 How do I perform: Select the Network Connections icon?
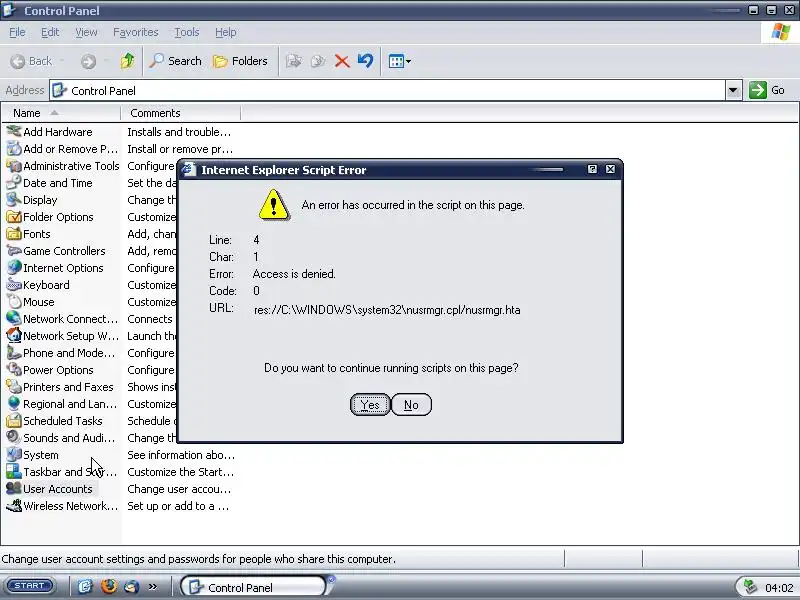tap(14, 319)
